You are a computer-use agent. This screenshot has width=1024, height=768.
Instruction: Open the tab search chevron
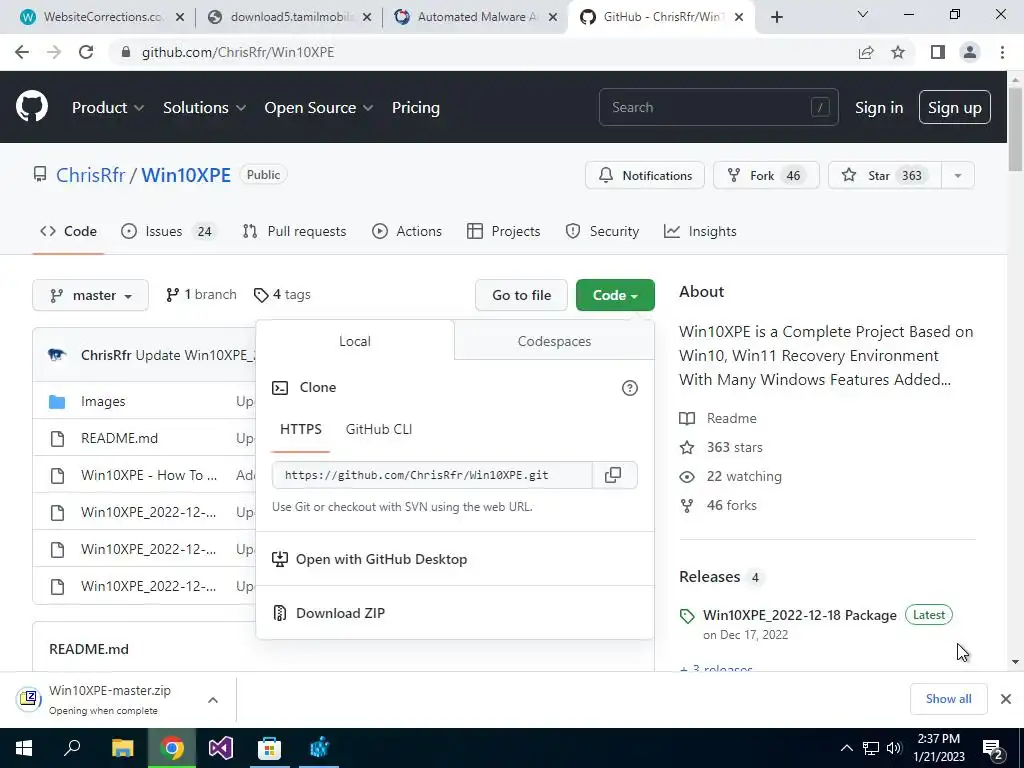(x=863, y=14)
